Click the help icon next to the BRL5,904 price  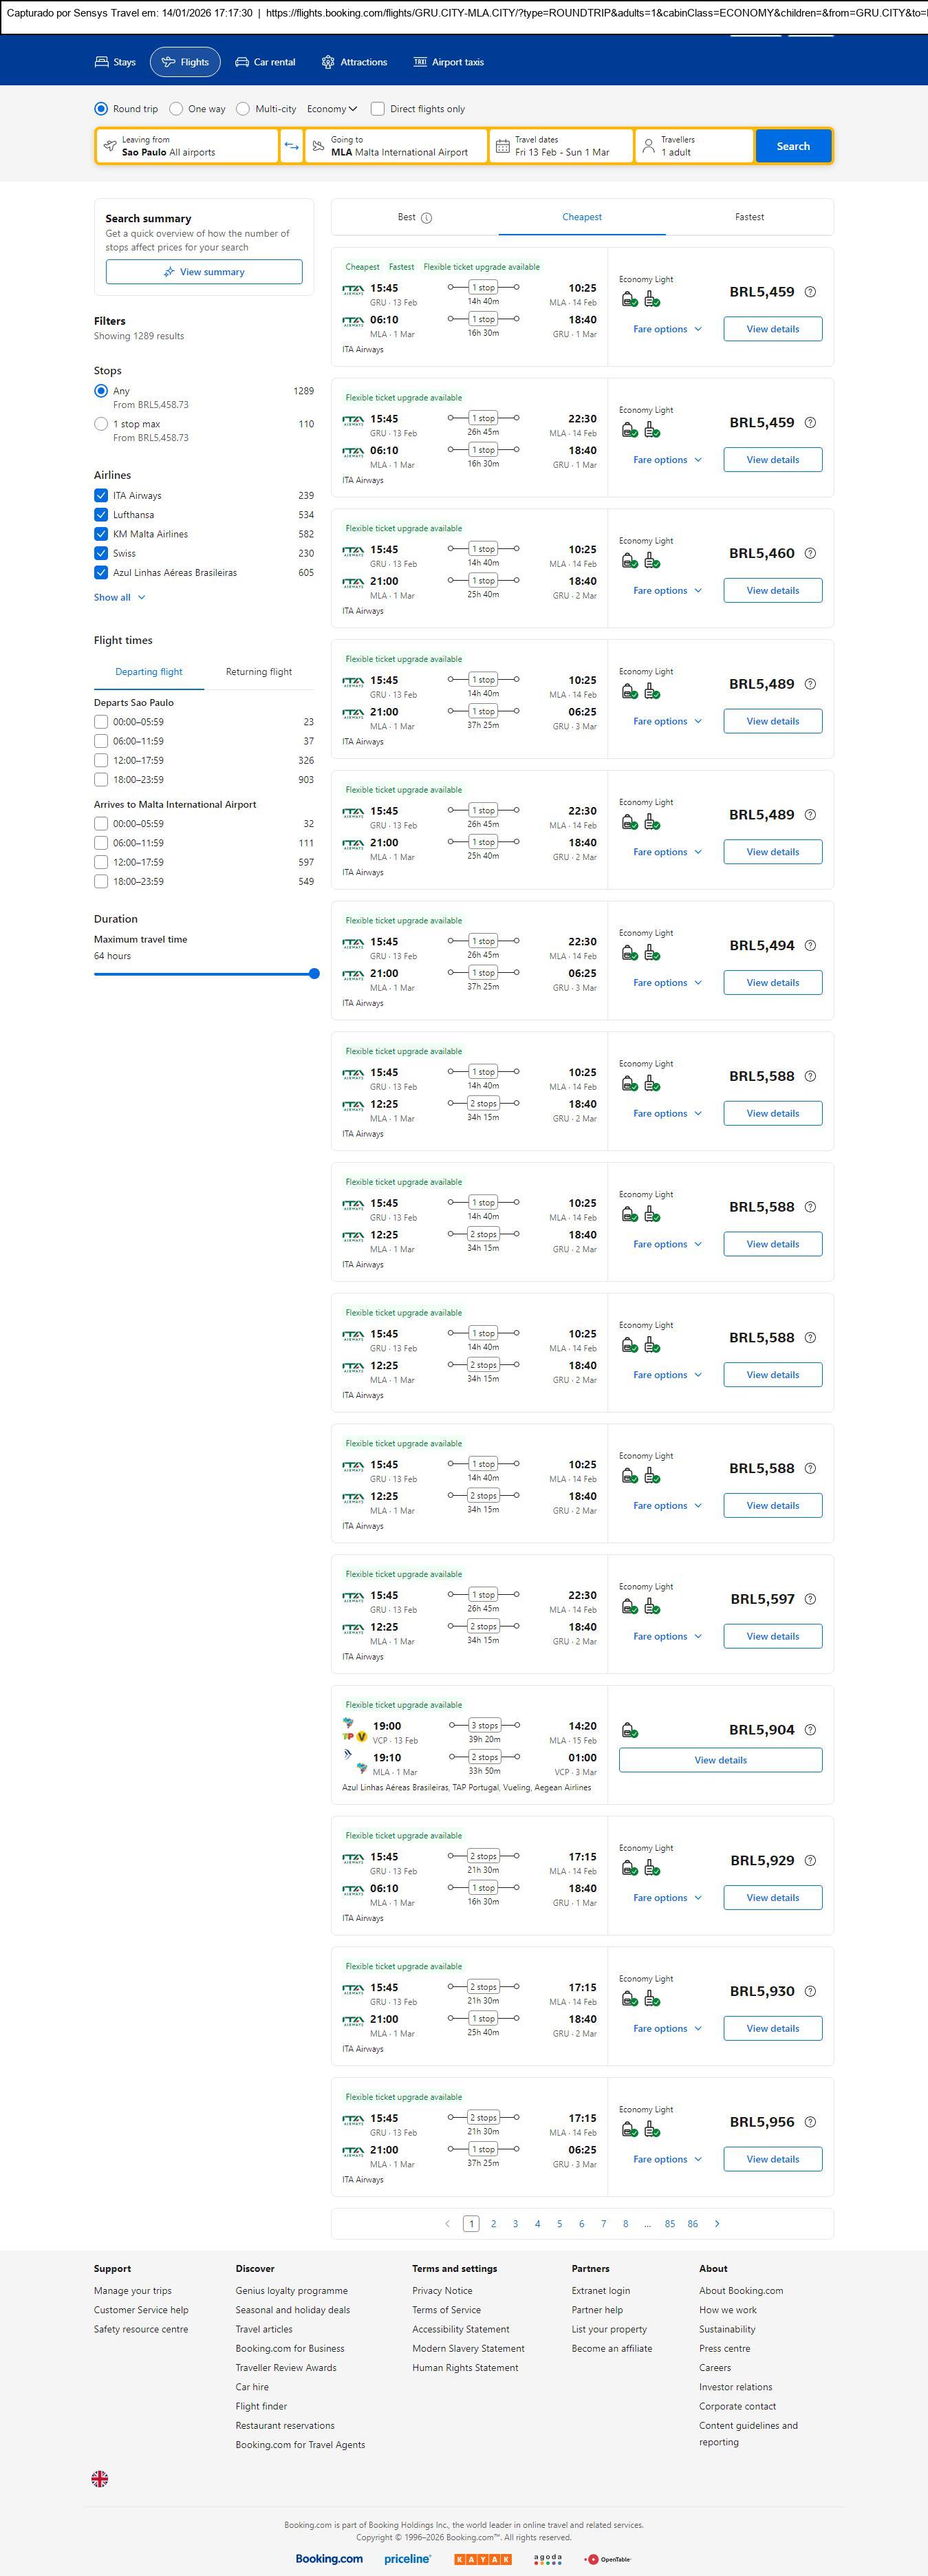tap(810, 1730)
